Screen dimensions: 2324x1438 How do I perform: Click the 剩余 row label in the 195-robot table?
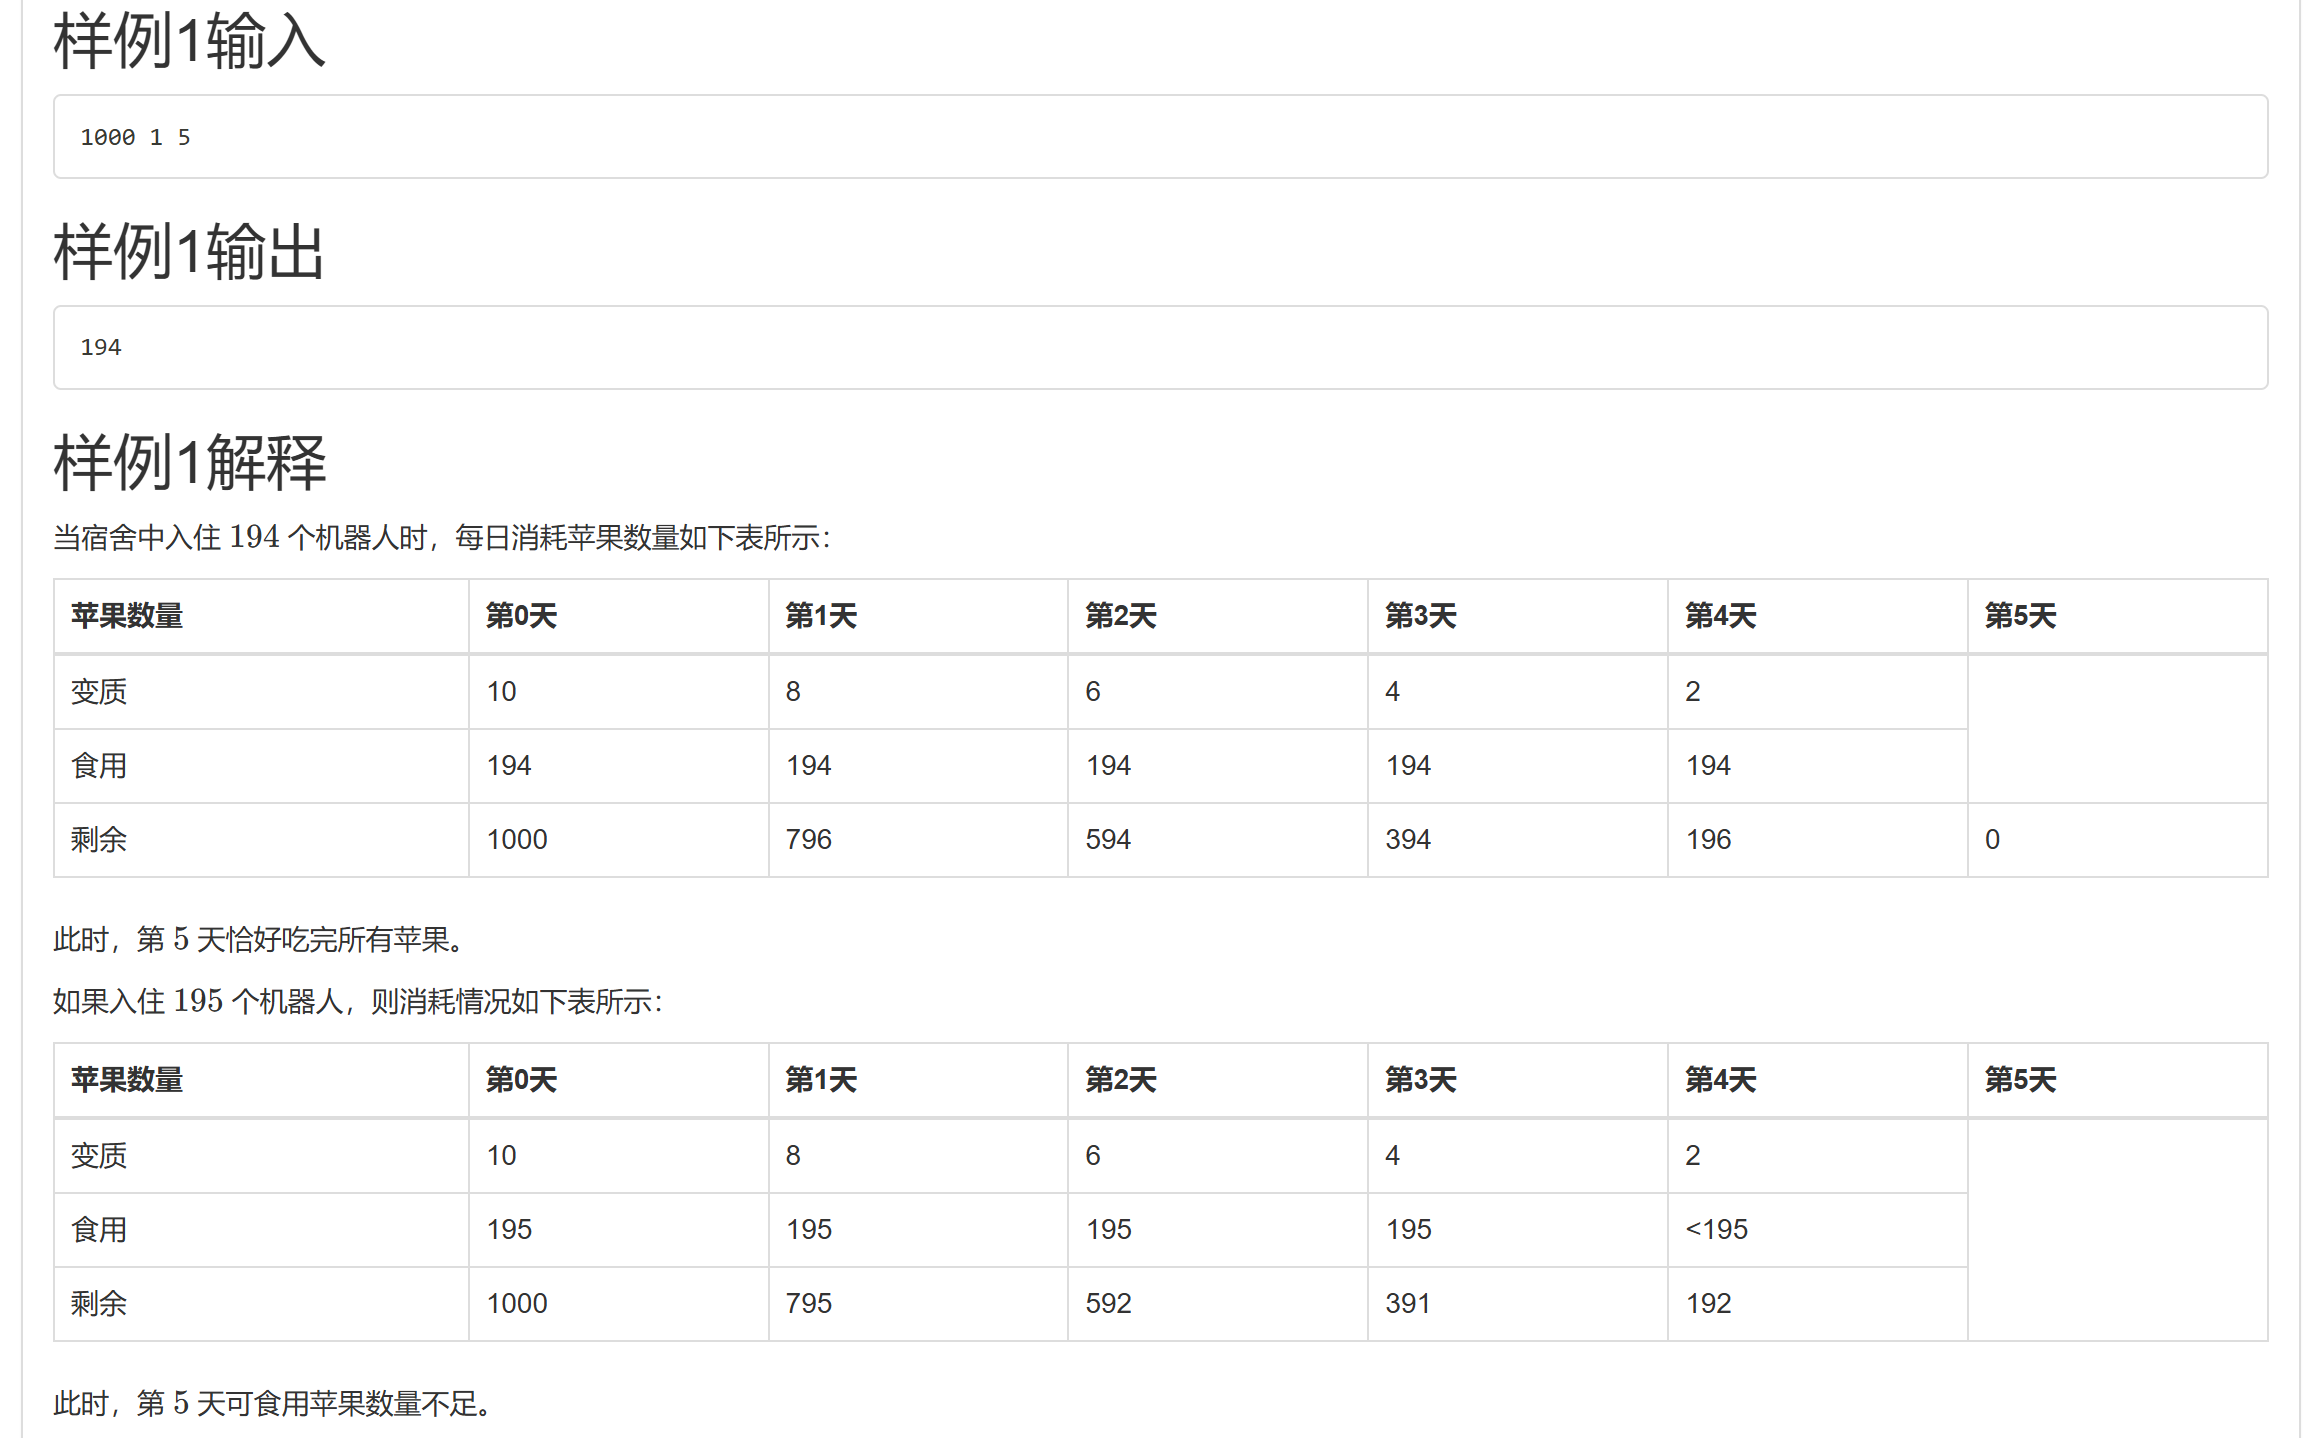pos(99,1304)
